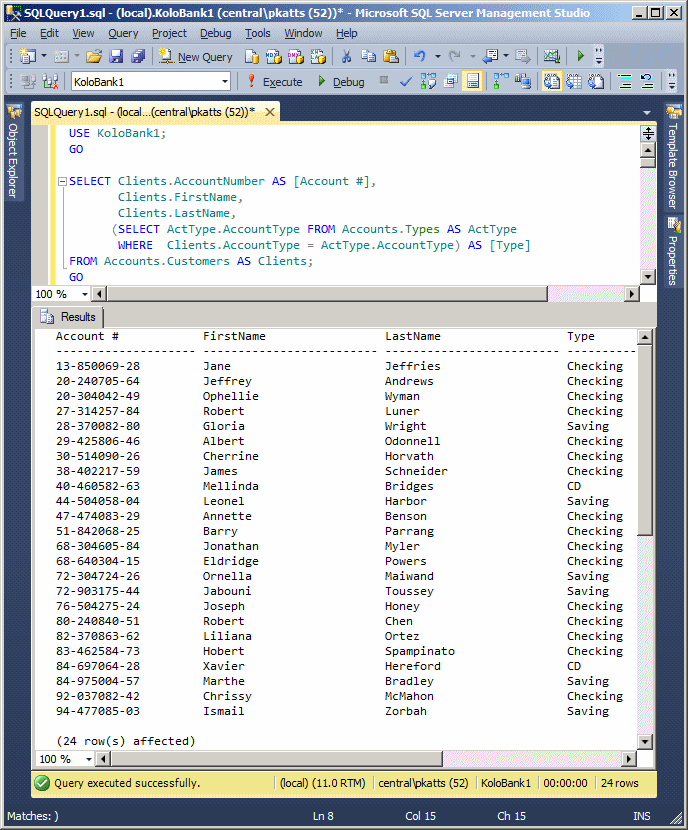Click the Analysis Services DMX Query icon
The width and height of the screenshot is (688, 830).
click(296, 56)
